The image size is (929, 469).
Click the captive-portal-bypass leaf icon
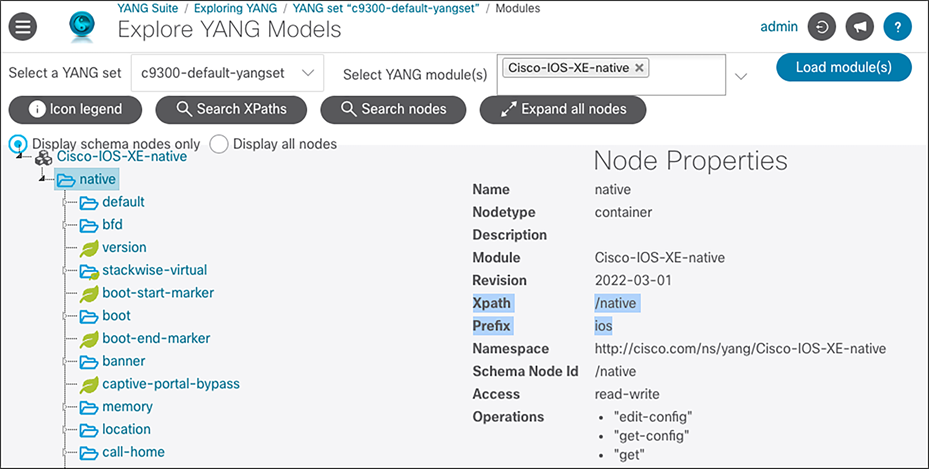coord(89,384)
